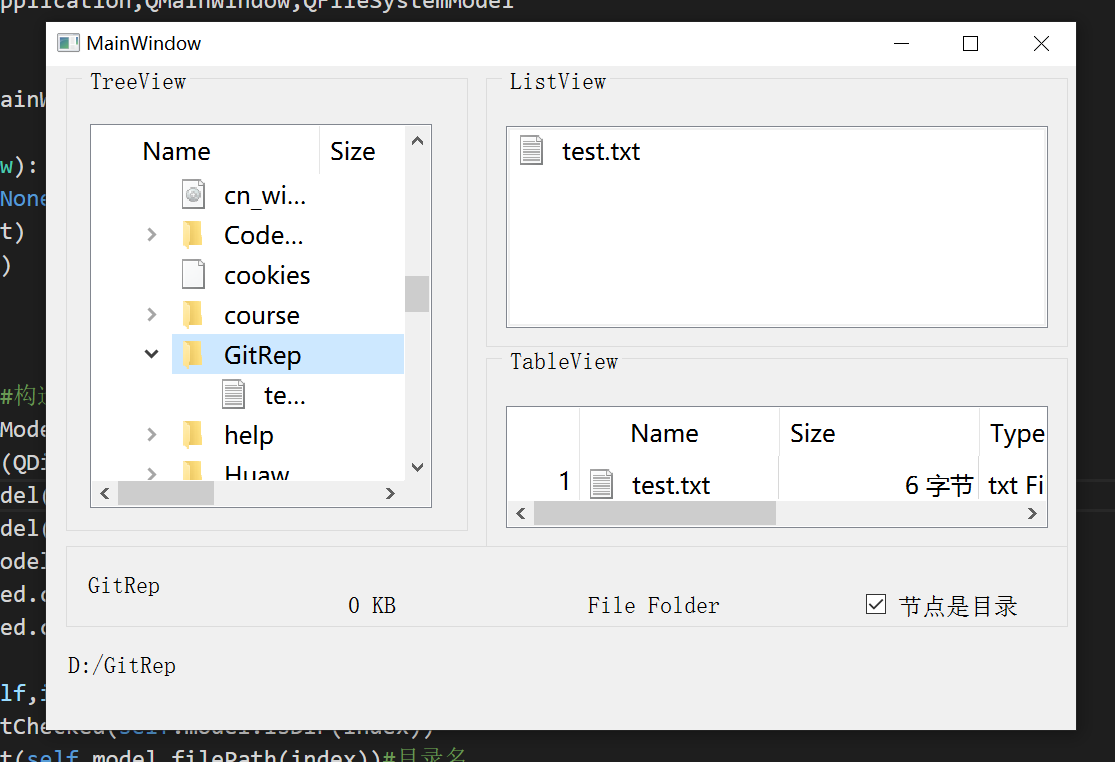Select the te... child file under GitRep
This screenshot has width=1115, height=762.
coord(284,395)
